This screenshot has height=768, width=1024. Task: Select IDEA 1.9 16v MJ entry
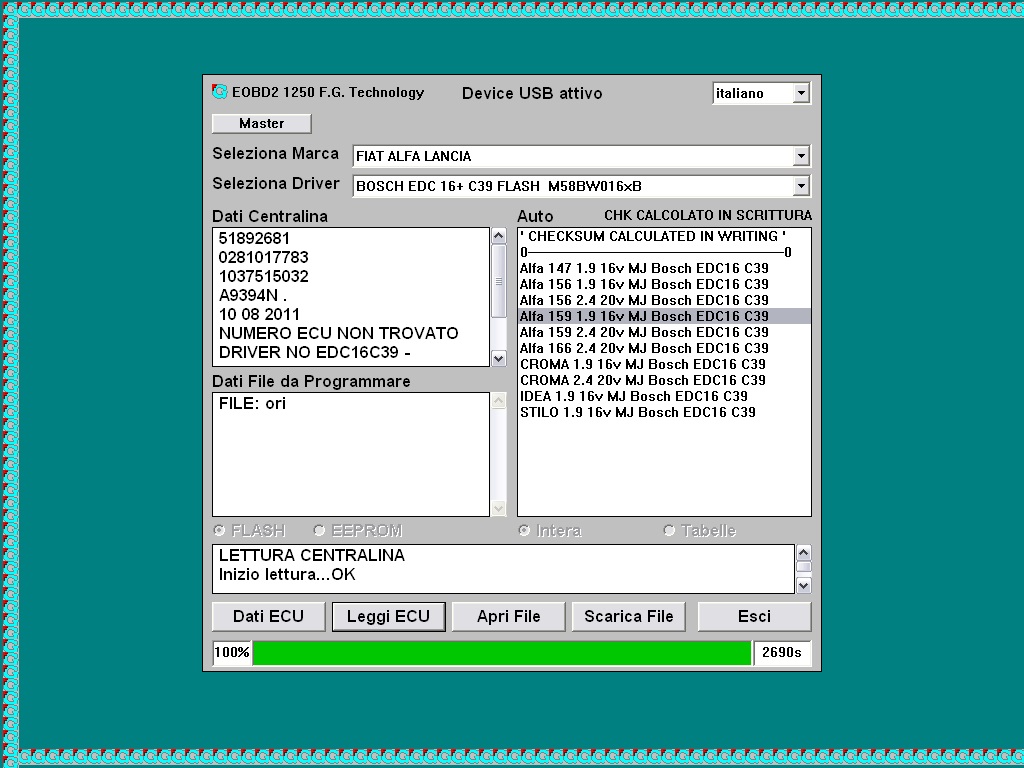point(664,396)
